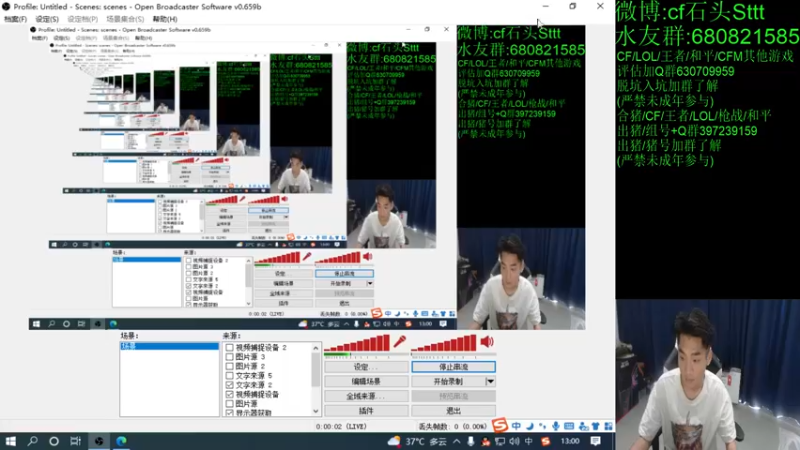The width and height of the screenshot is (800, 450).
Task: Click the 中 input indicator in the system tray
Action: pyautogui.click(x=529, y=441)
